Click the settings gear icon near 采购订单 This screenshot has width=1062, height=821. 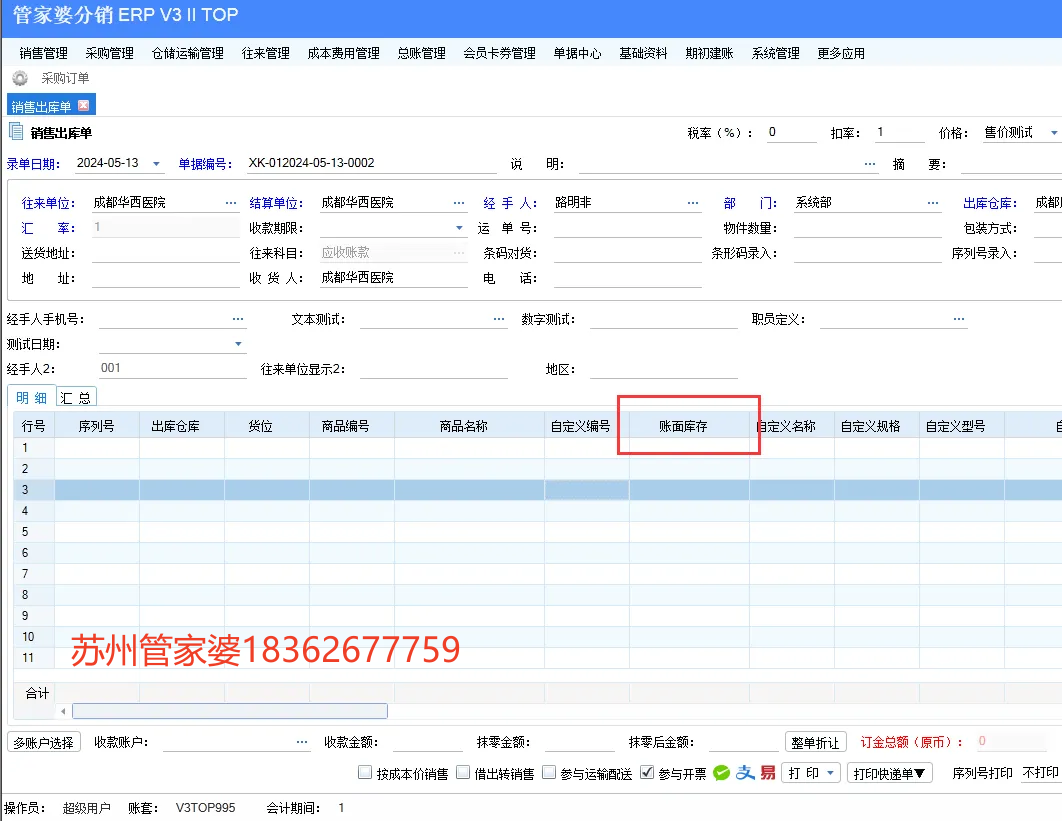click(19, 78)
